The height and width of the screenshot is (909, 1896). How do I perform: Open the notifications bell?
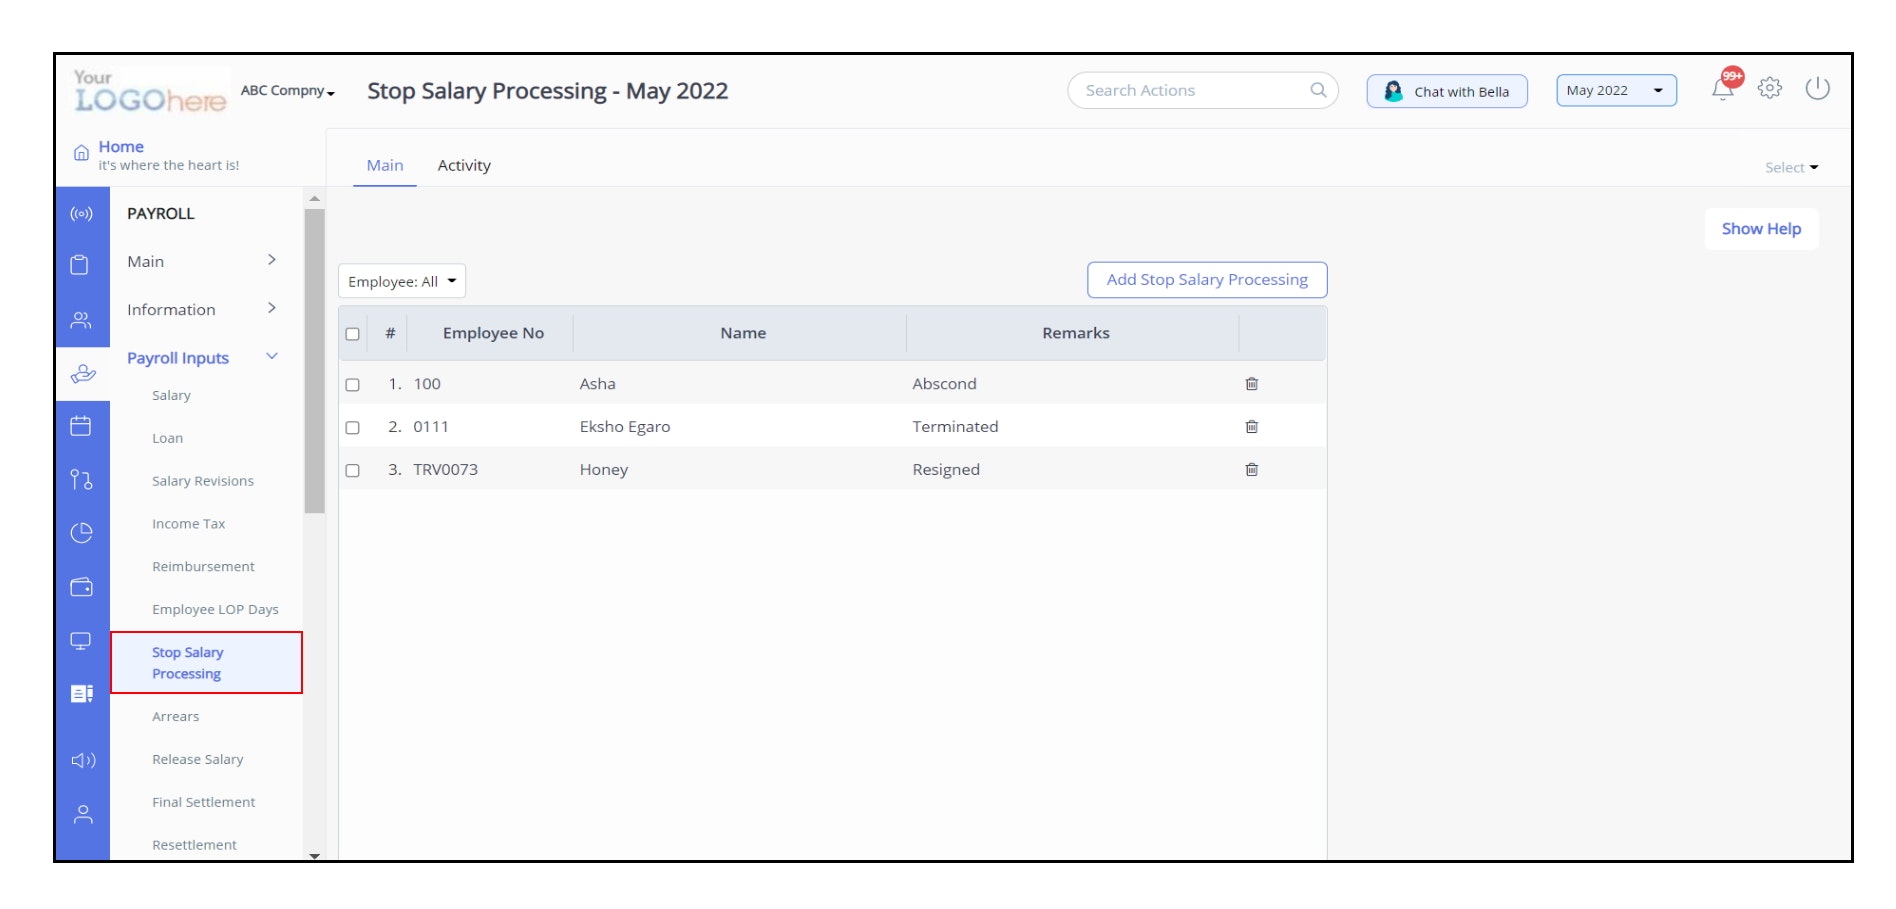pyautogui.click(x=1722, y=89)
